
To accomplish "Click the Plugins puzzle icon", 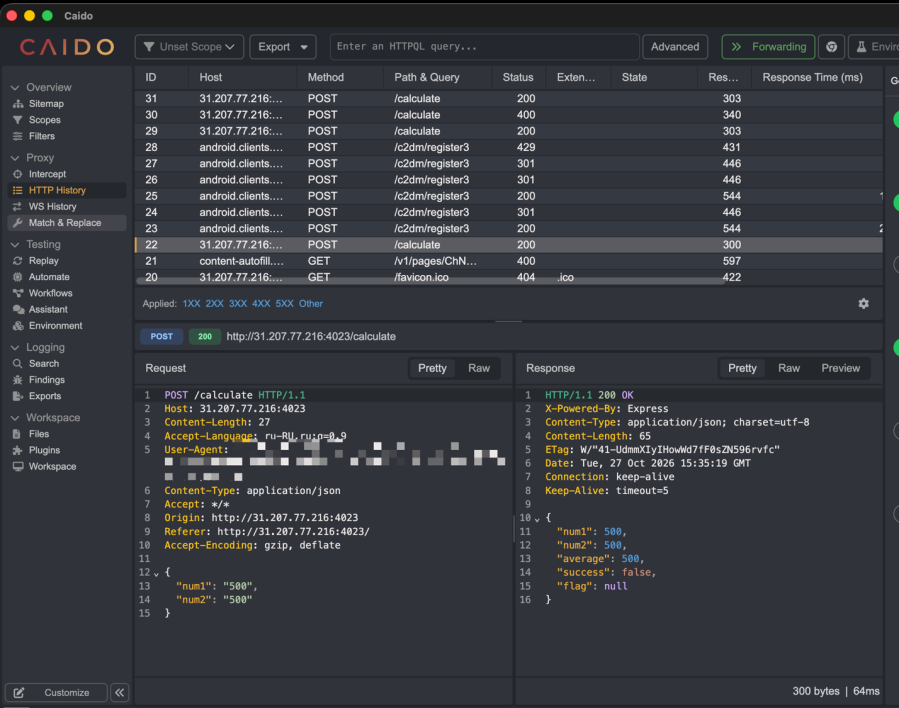I will pyautogui.click(x=18, y=451).
